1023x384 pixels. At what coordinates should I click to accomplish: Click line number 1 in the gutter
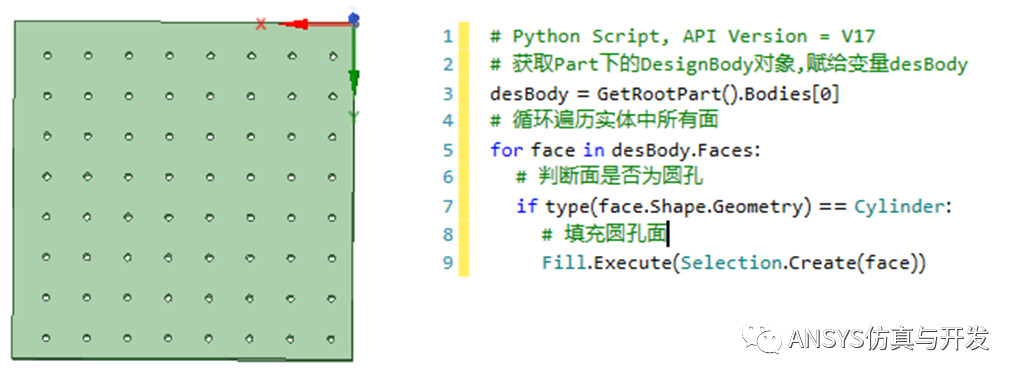pyautogui.click(x=448, y=36)
